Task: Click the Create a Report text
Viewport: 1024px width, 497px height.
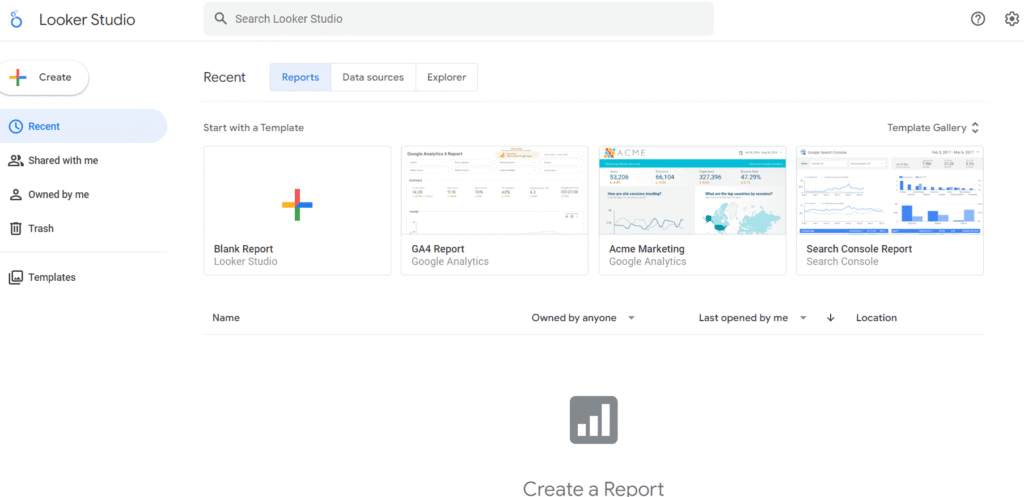Action: click(594, 488)
